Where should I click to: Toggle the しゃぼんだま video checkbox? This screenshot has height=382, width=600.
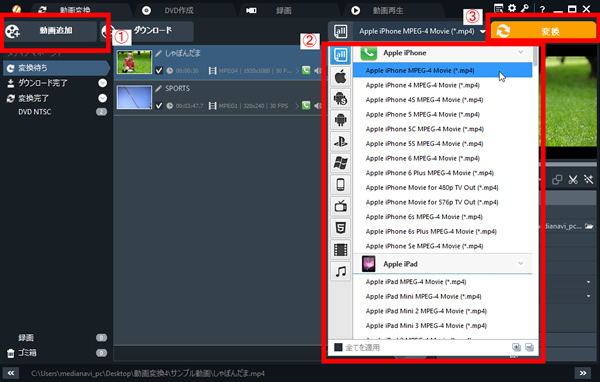(x=159, y=70)
